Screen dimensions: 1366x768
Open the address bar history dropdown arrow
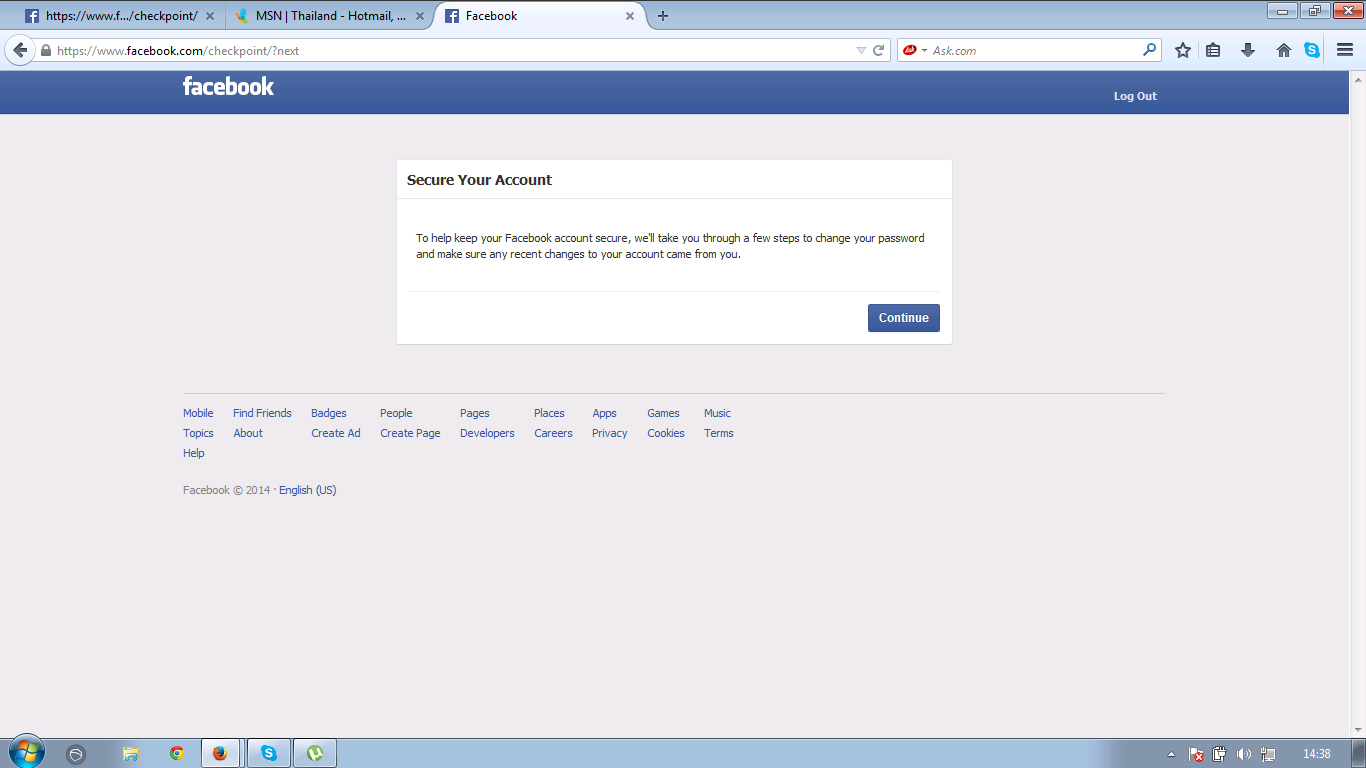[x=861, y=50]
